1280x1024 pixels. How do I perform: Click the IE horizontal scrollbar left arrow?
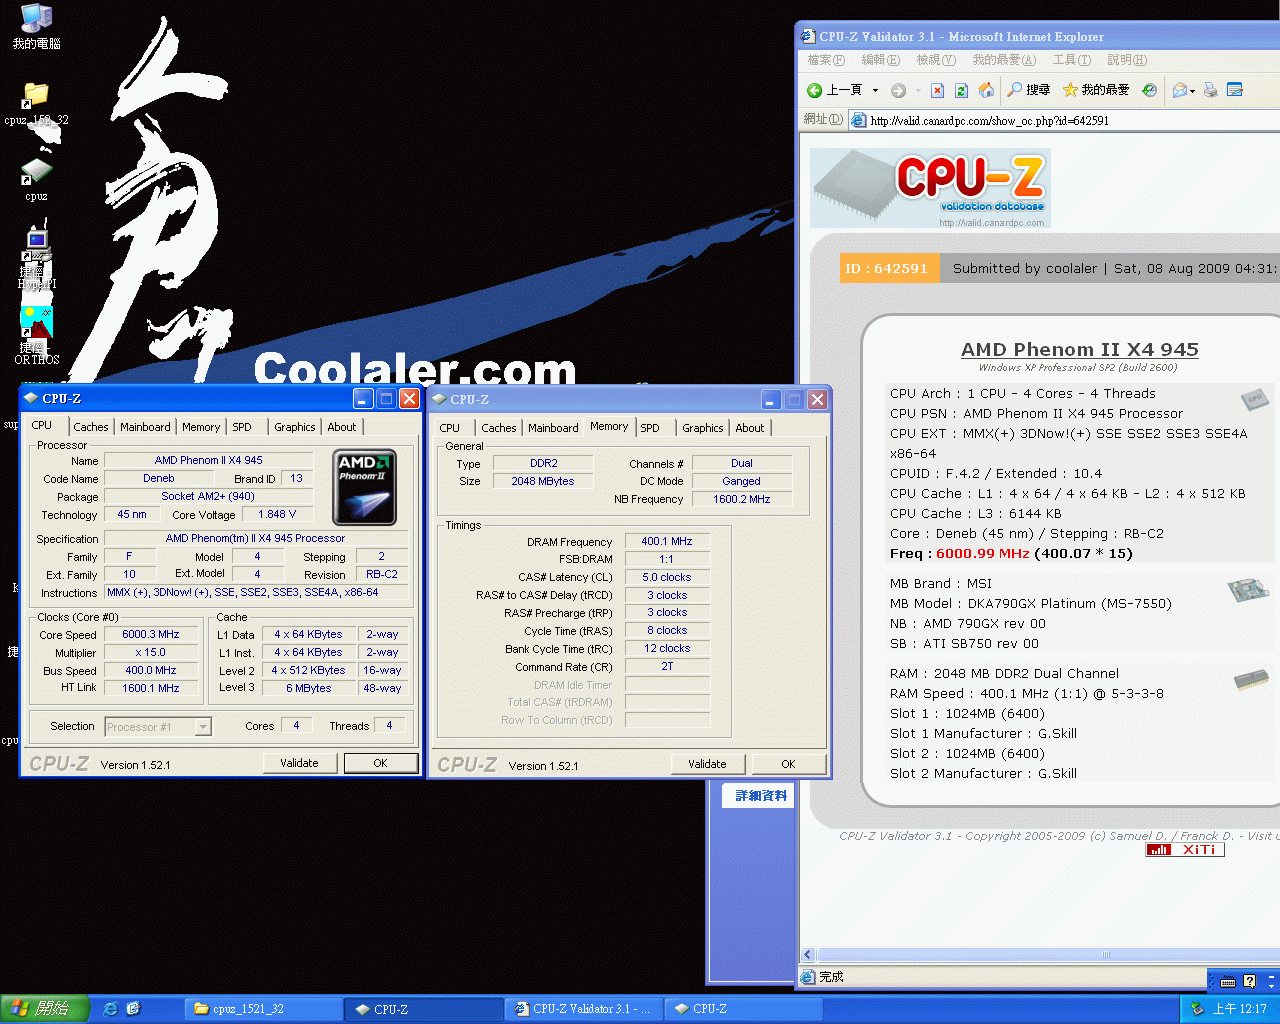(x=808, y=955)
